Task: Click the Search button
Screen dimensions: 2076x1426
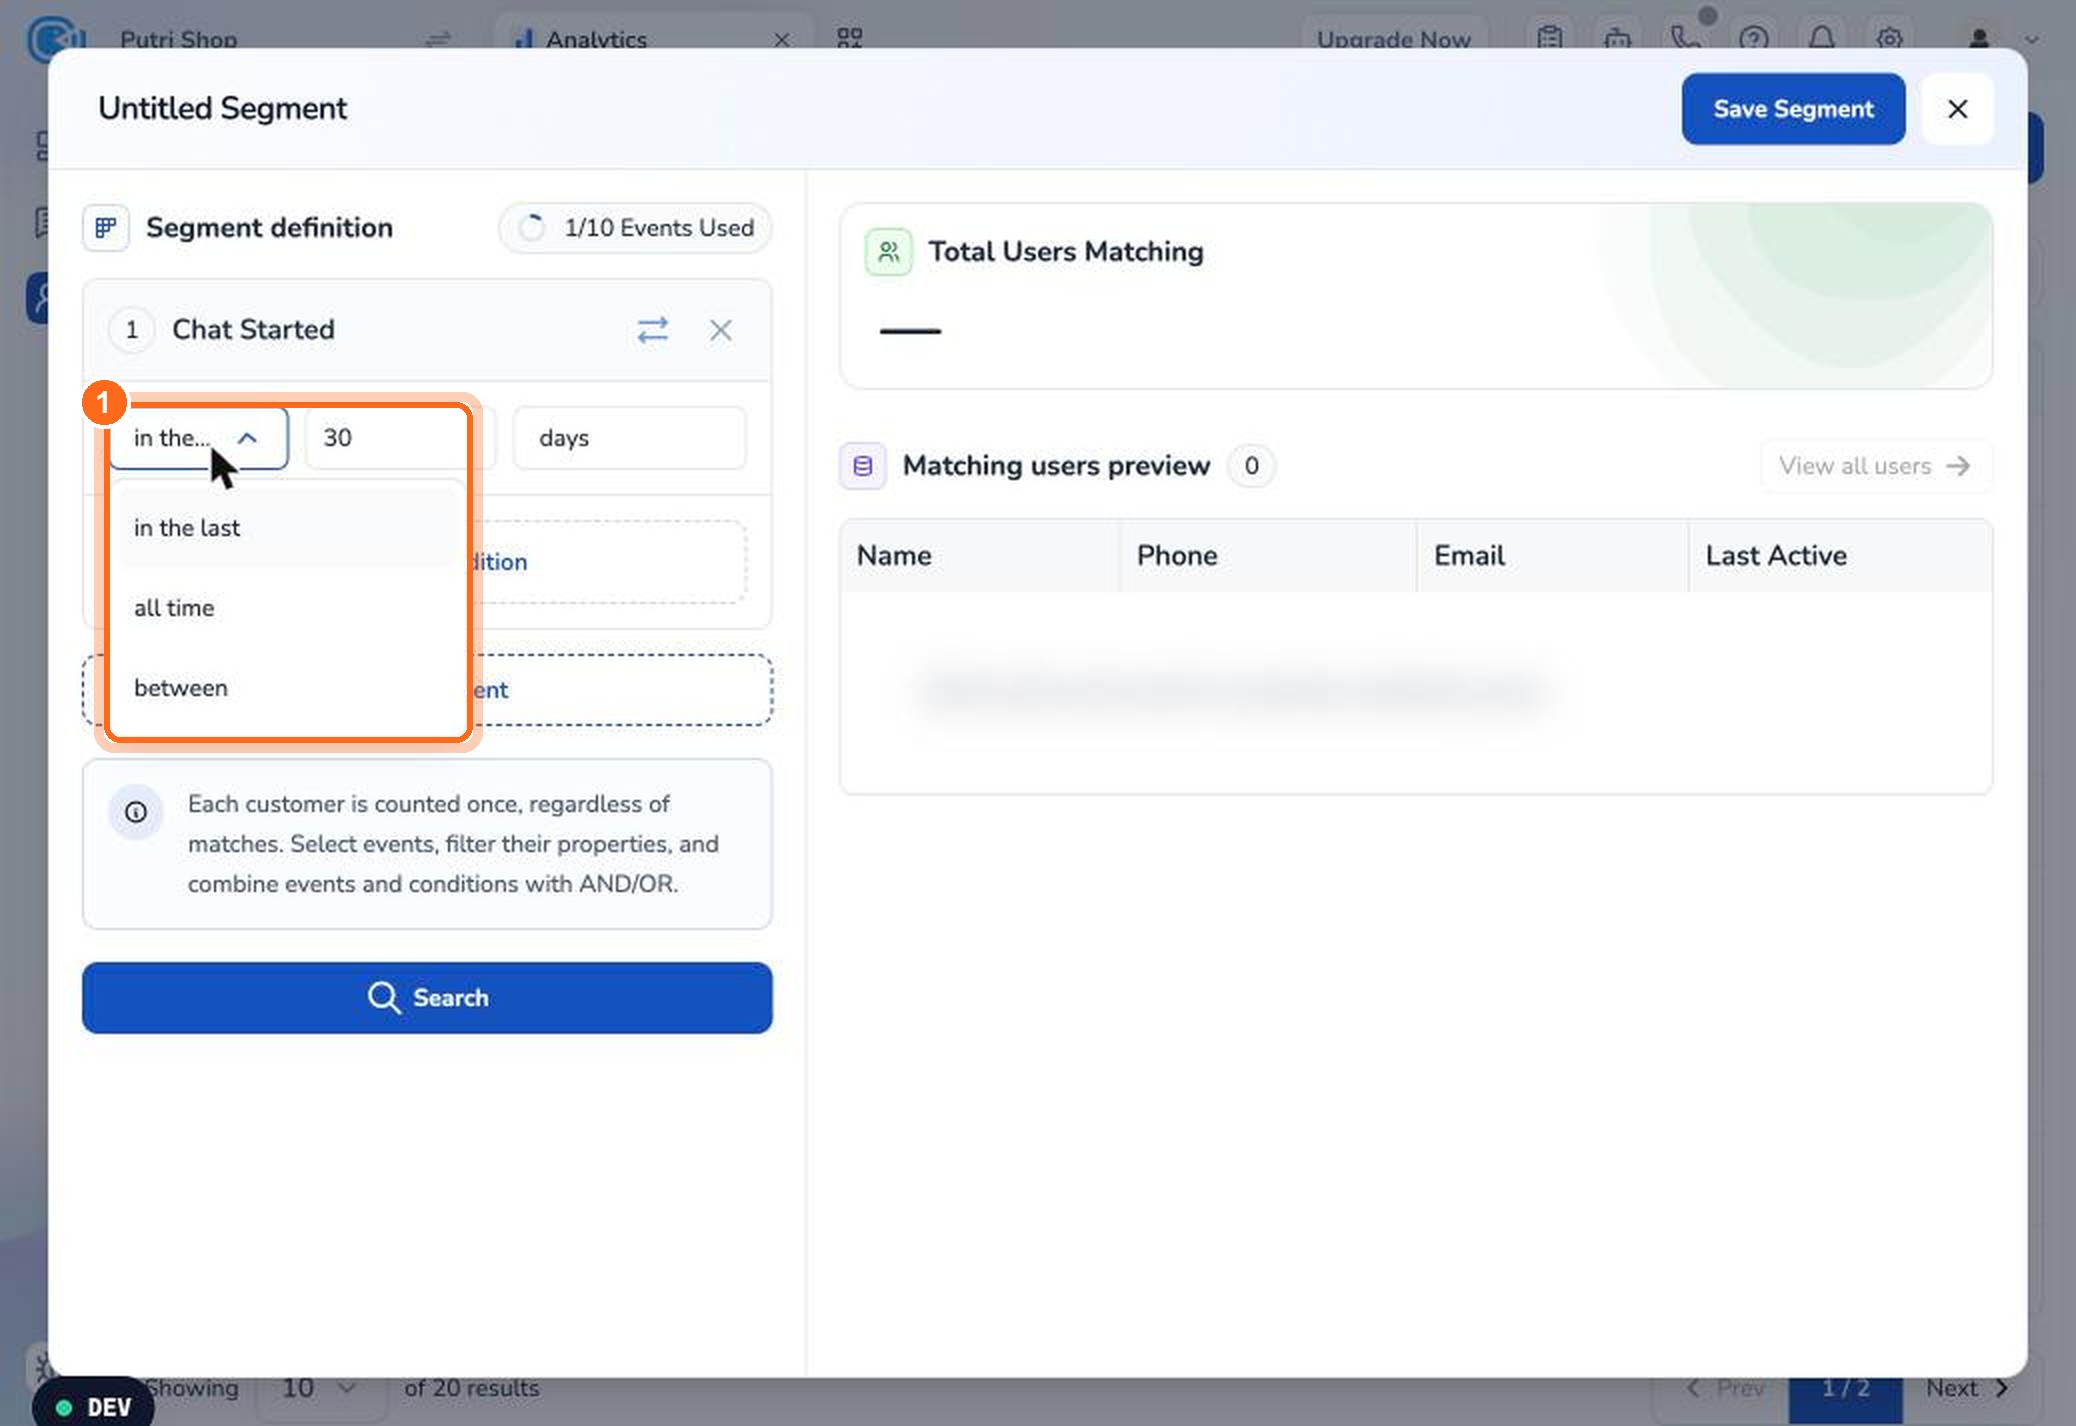Action: (427, 998)
